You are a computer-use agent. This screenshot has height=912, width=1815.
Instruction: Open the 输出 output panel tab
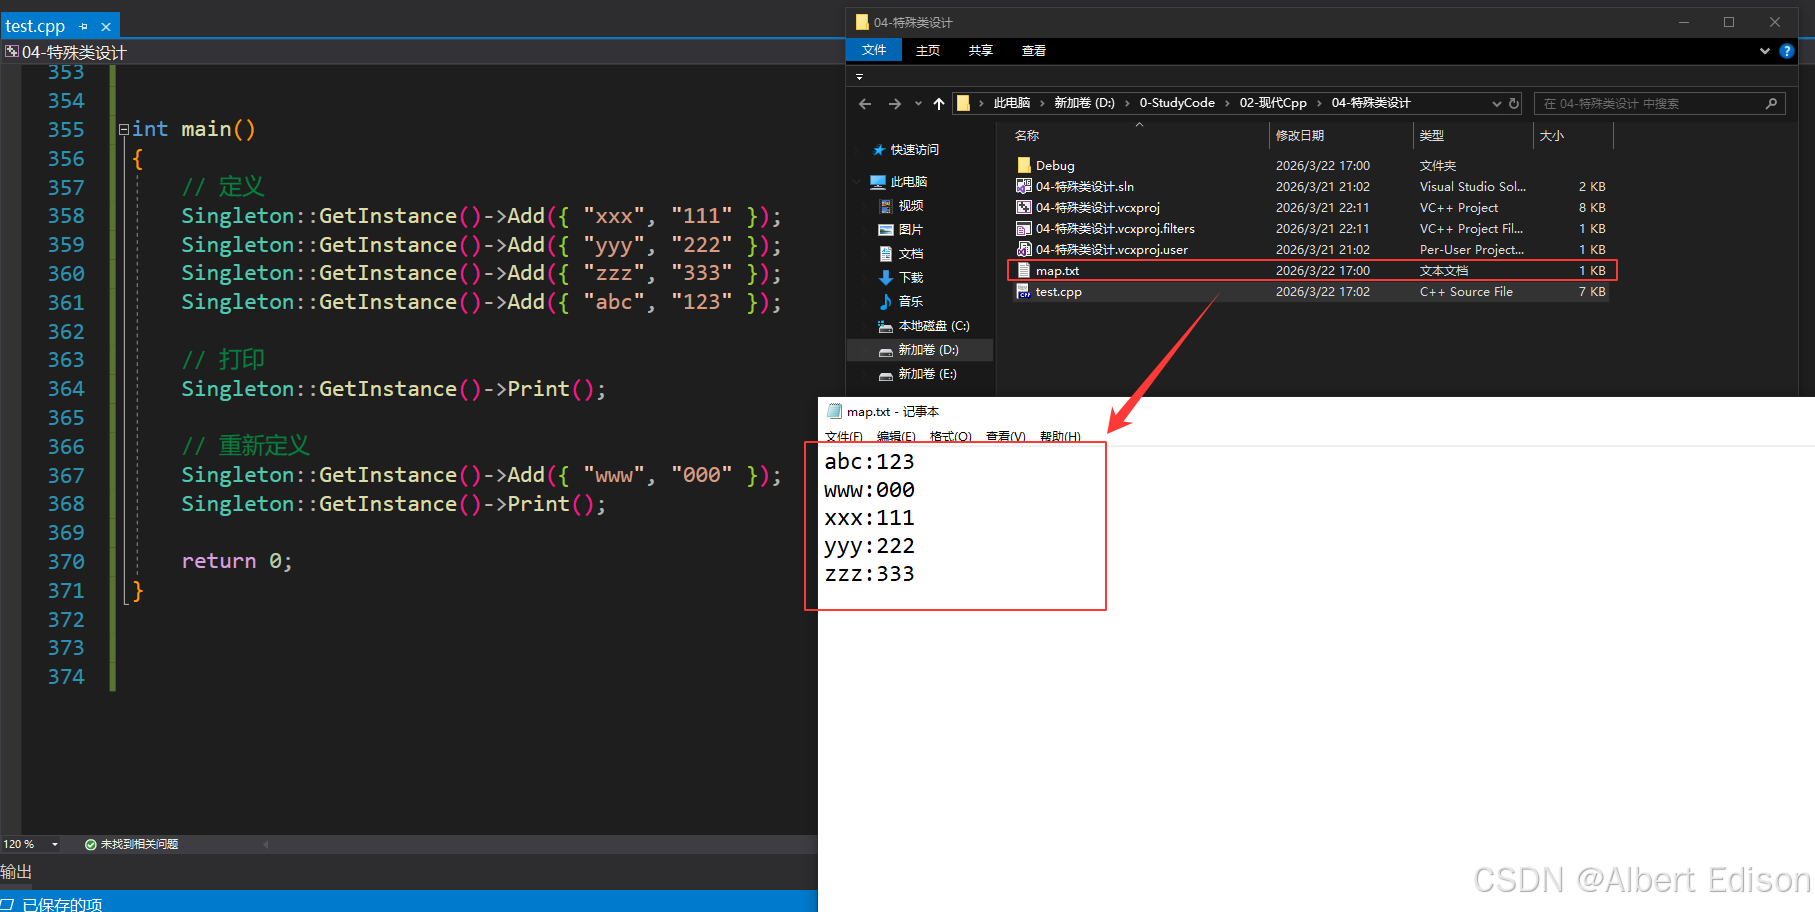pos(16,872)
